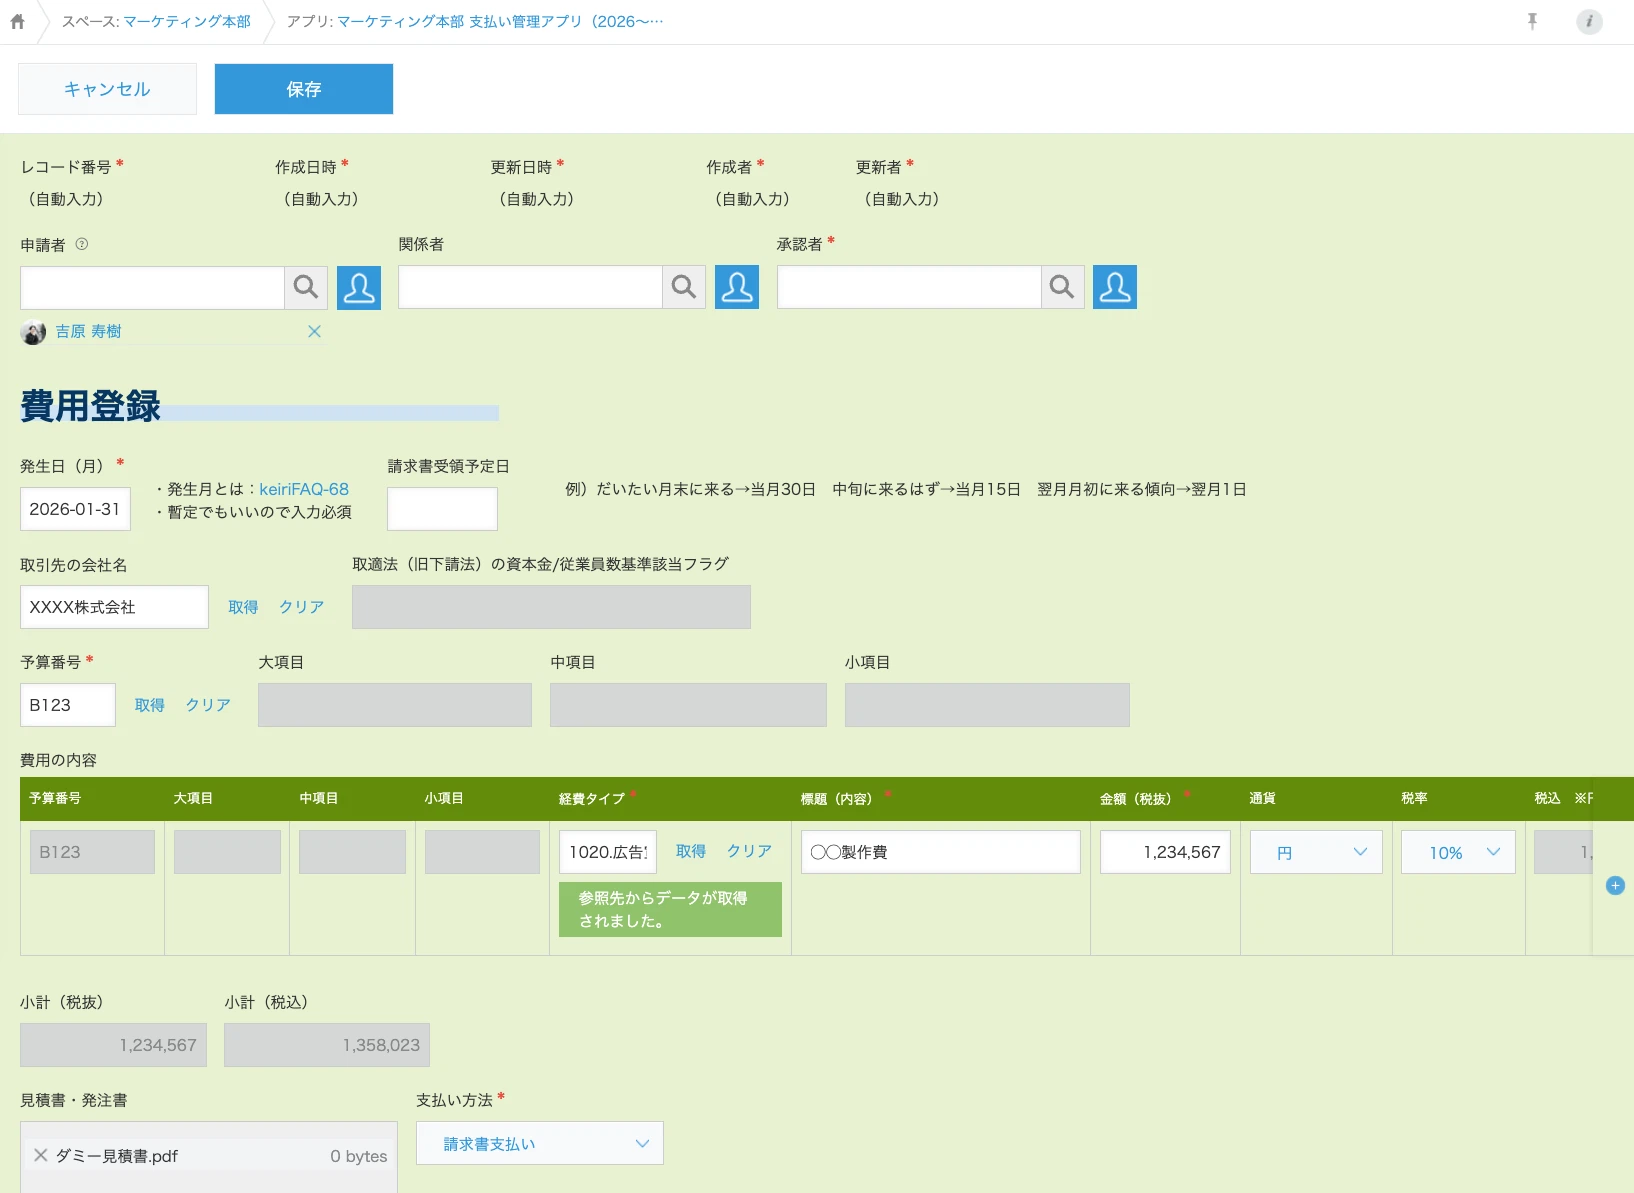Click the ダミー見積書.pdf file name
This screenshot has height=1193, width=1634.
coord(117,1156)
